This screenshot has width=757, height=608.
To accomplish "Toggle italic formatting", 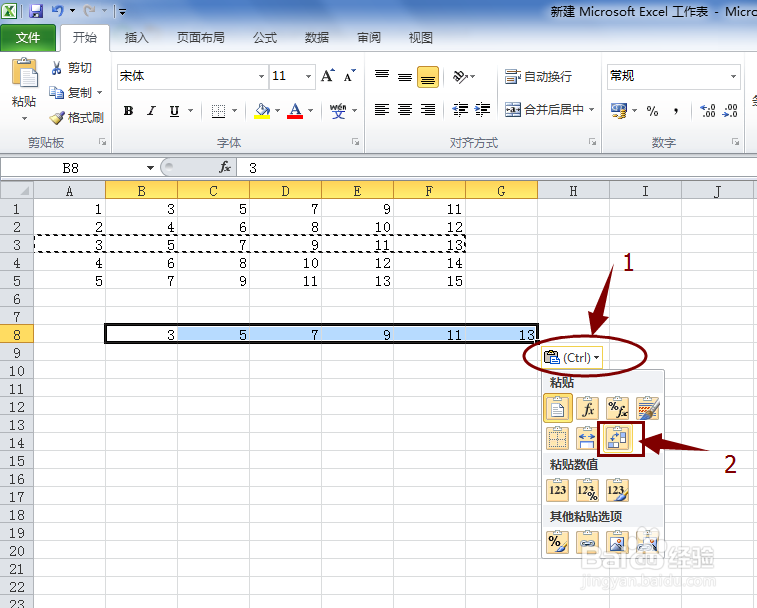I will (x=152, y=111).
